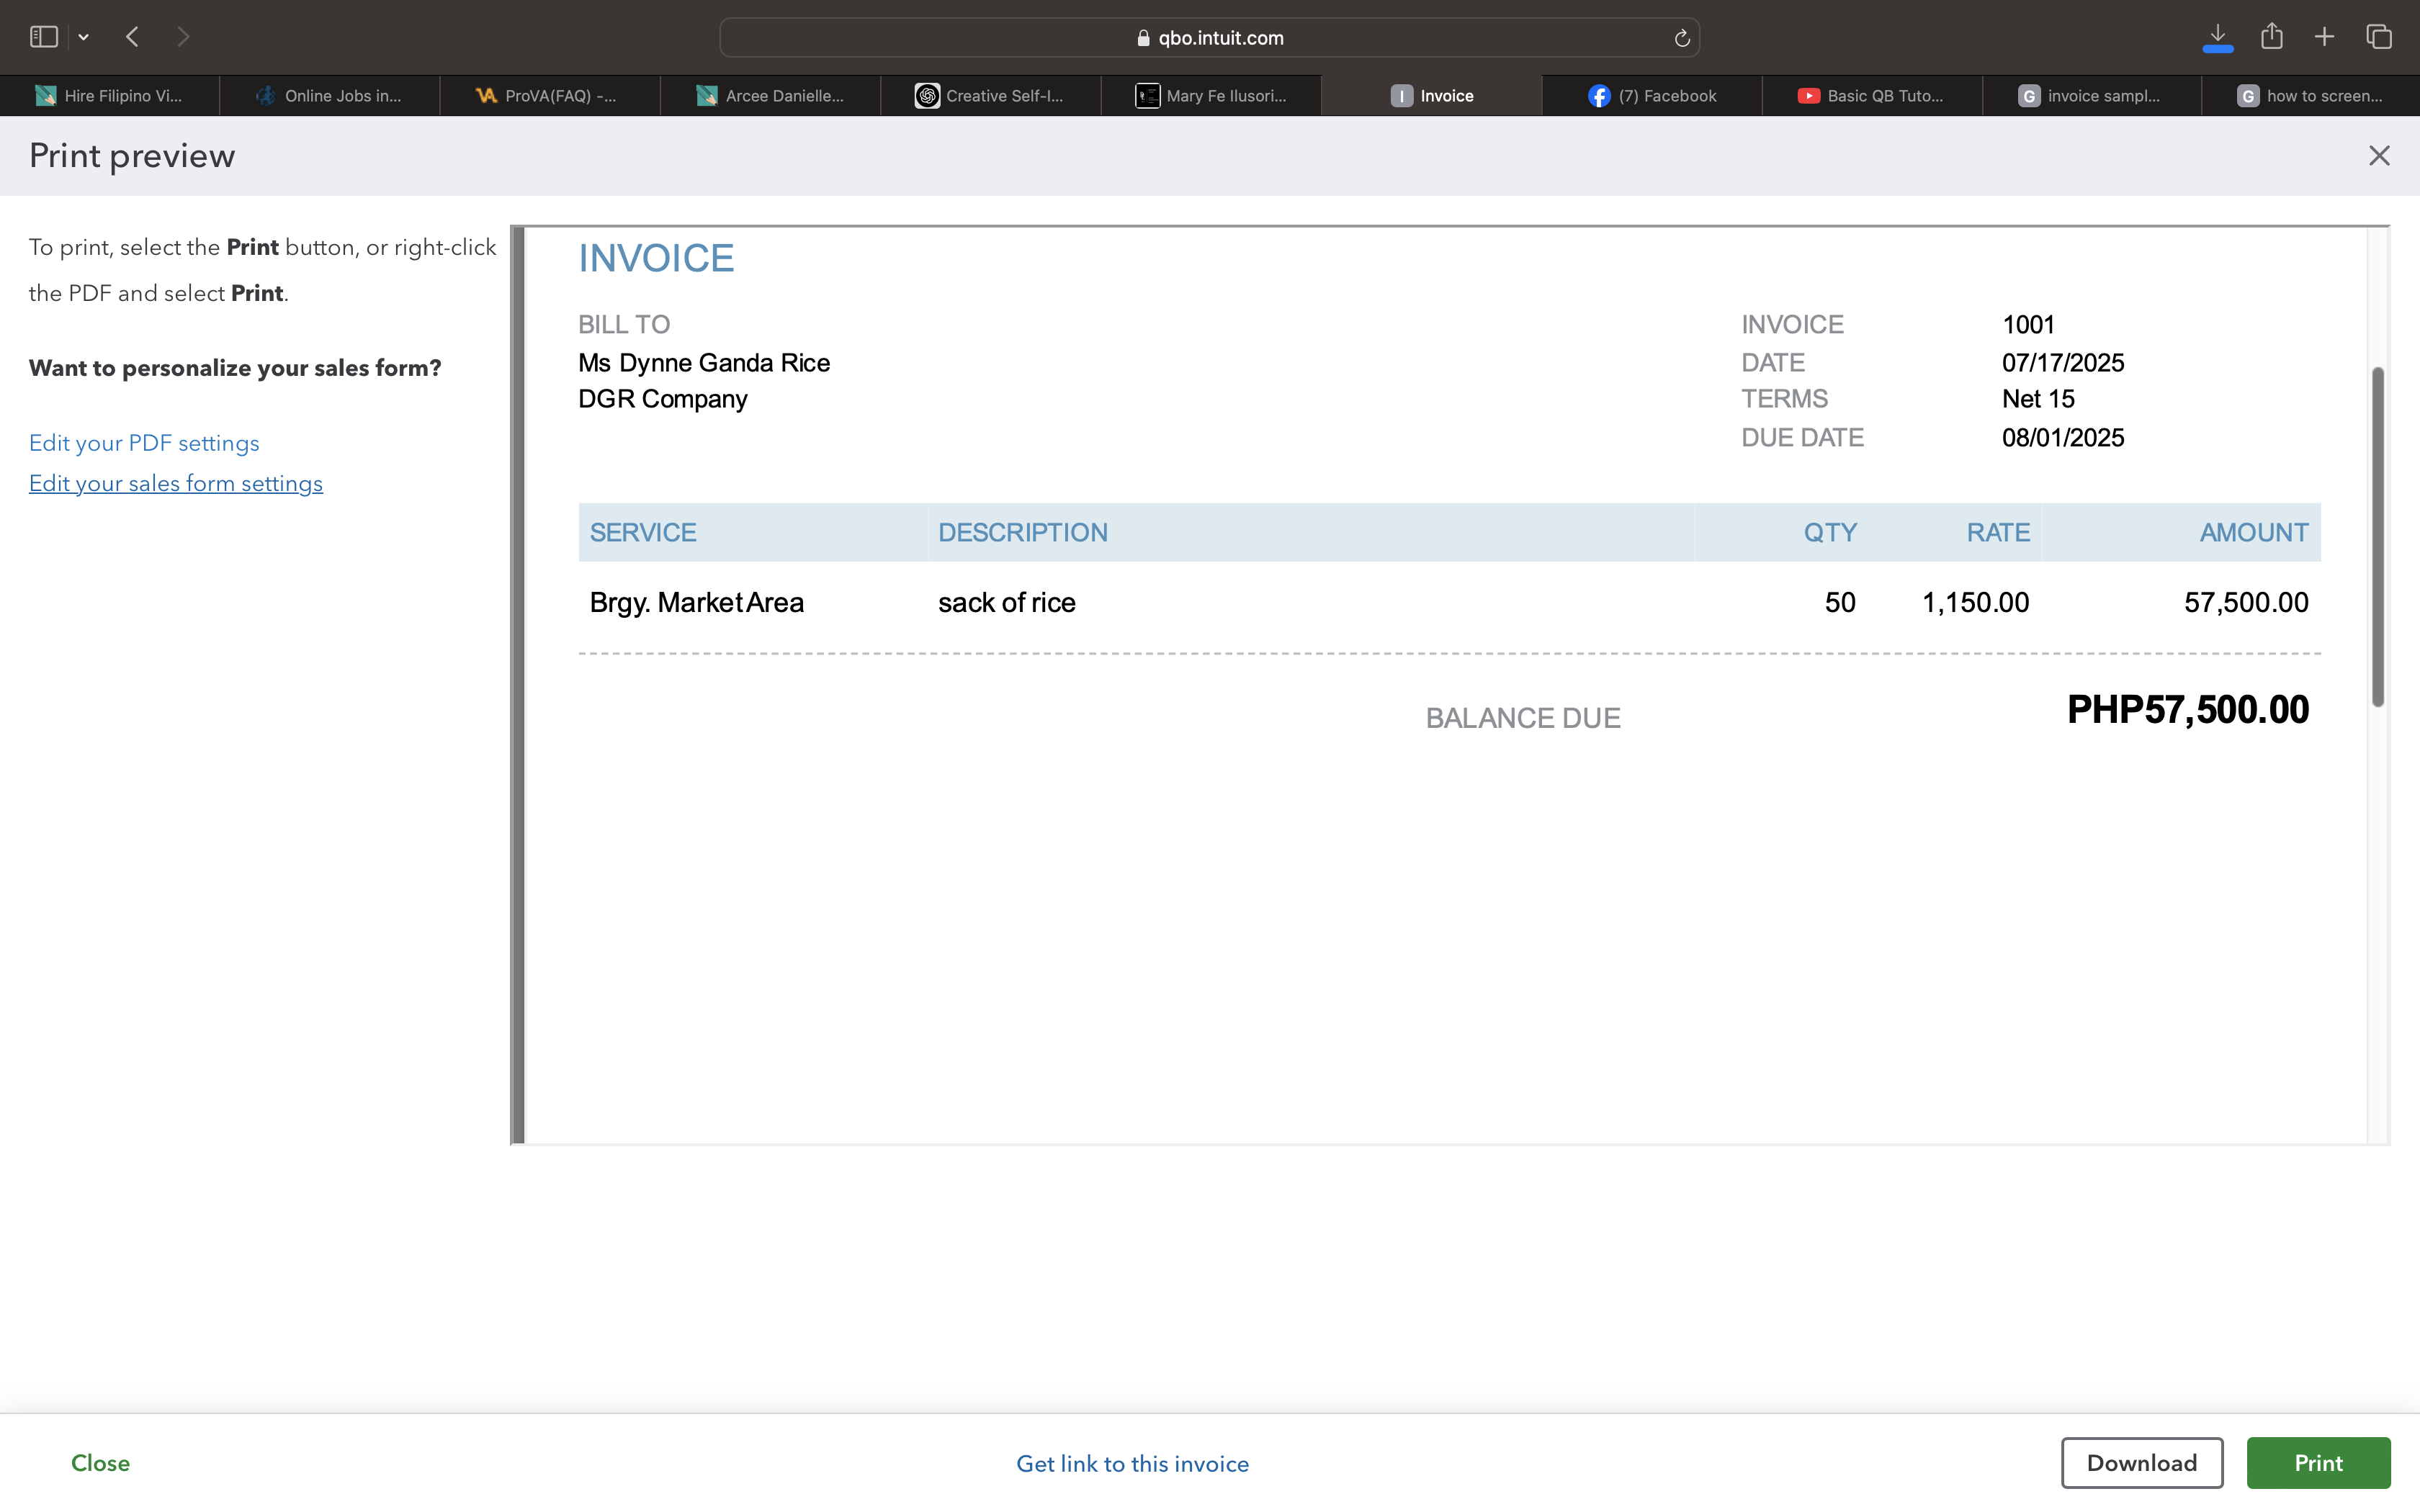Click the QTY column header

click(x=1830, y=533)
